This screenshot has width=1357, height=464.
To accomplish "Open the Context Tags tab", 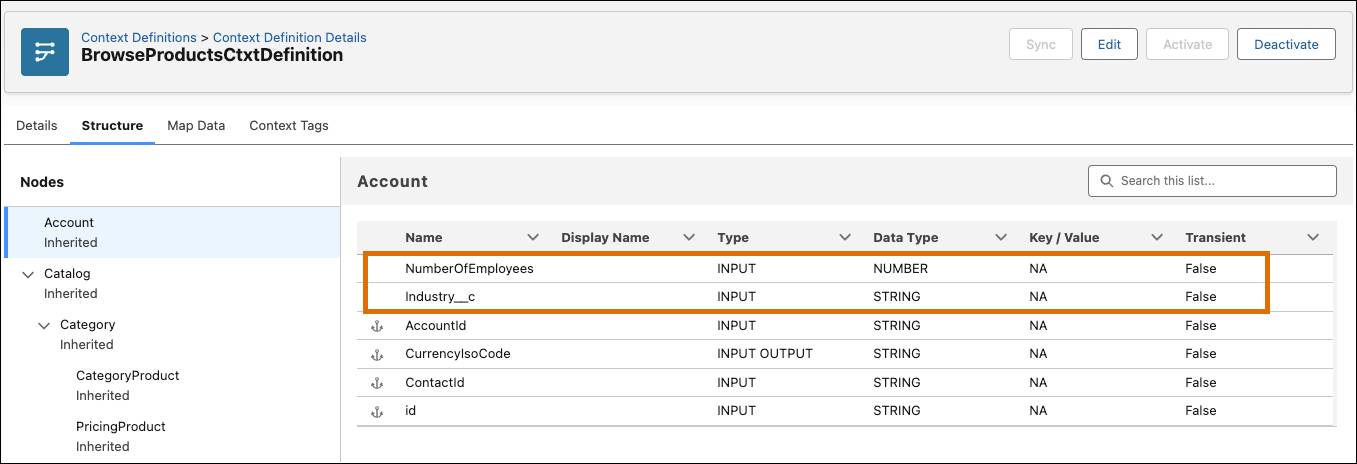I will (289, 126).
